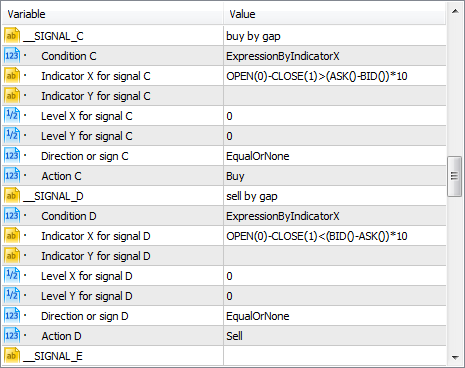Click the double-type icon beside Level X for signal C
Viewport: 465px width, 368px height.
[x=12, y=116]
